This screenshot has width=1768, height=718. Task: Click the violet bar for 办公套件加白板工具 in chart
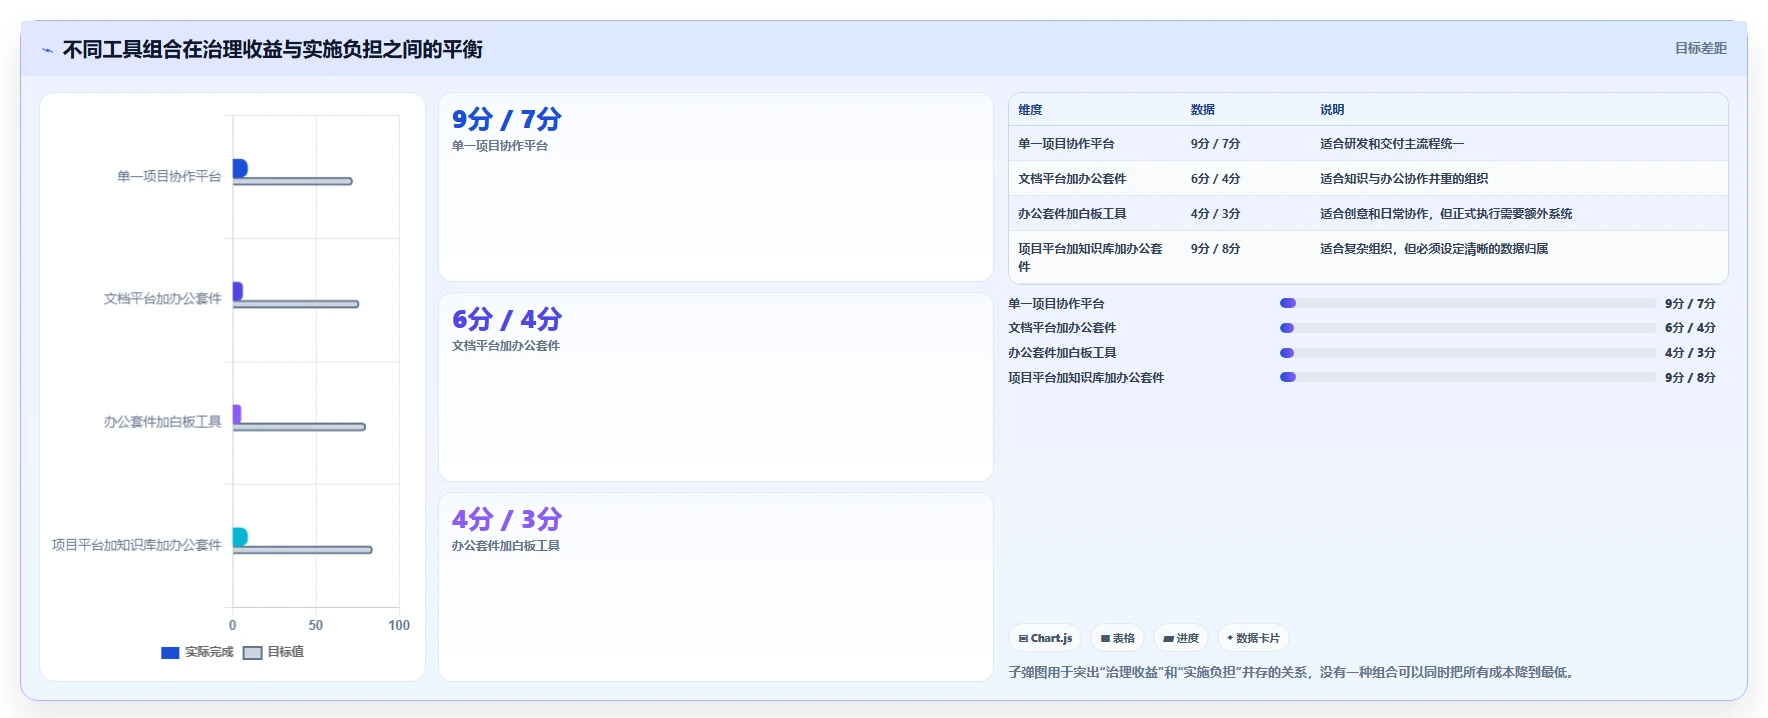click(x=237, y=414)
